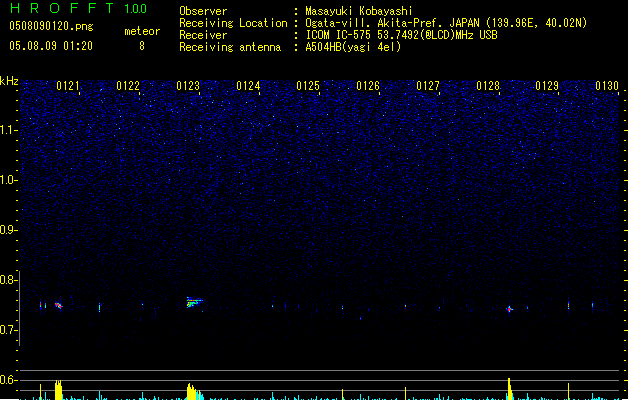The height and width of the screenshot is (400, 629).
Task: Click the 1.1 kHz axis tick label
Action: (x=9, y=130)
